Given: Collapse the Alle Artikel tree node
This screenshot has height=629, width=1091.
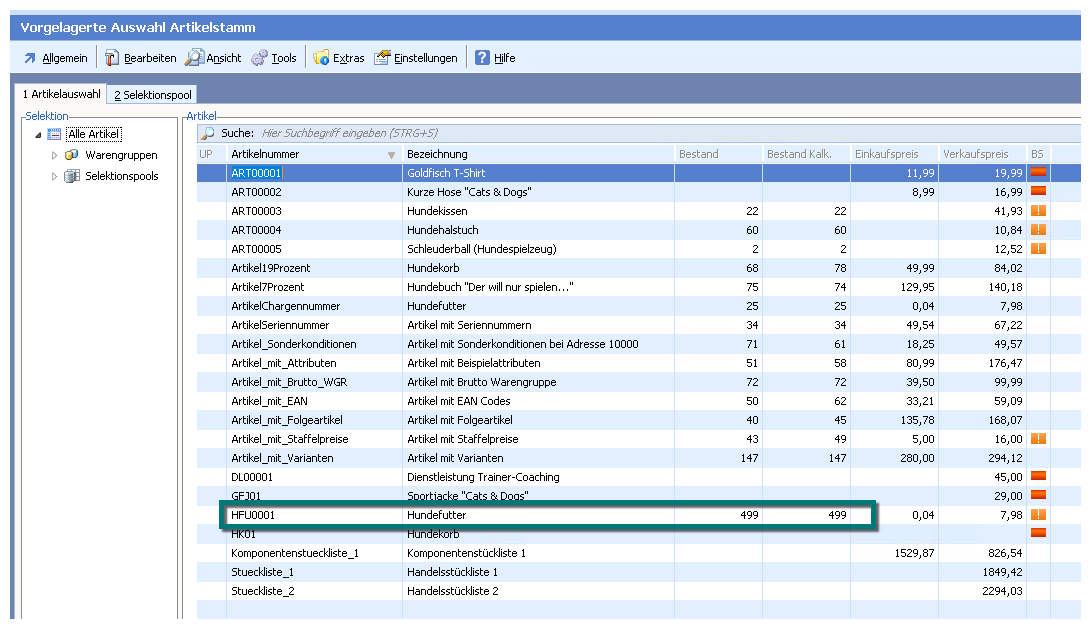Looking at the screenshot, I should point(38,135).
